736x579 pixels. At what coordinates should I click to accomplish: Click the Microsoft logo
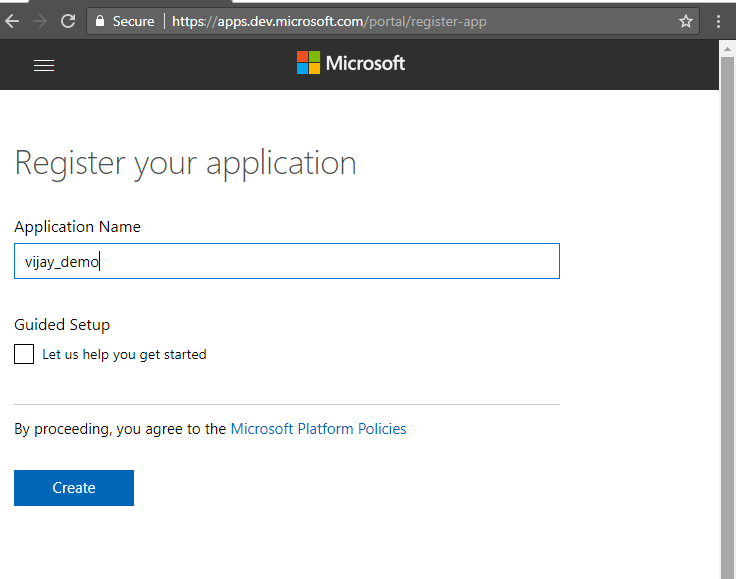351,63
